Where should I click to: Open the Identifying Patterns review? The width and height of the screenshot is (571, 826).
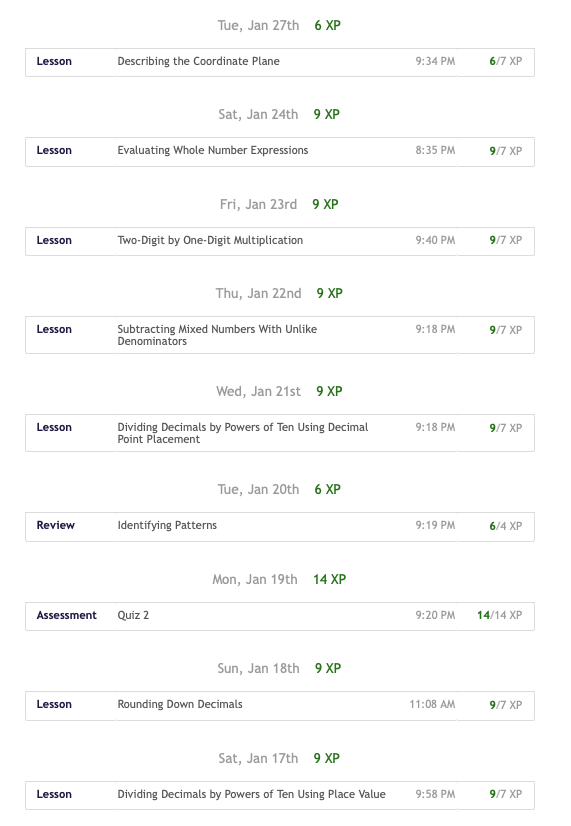pos(280,527)
